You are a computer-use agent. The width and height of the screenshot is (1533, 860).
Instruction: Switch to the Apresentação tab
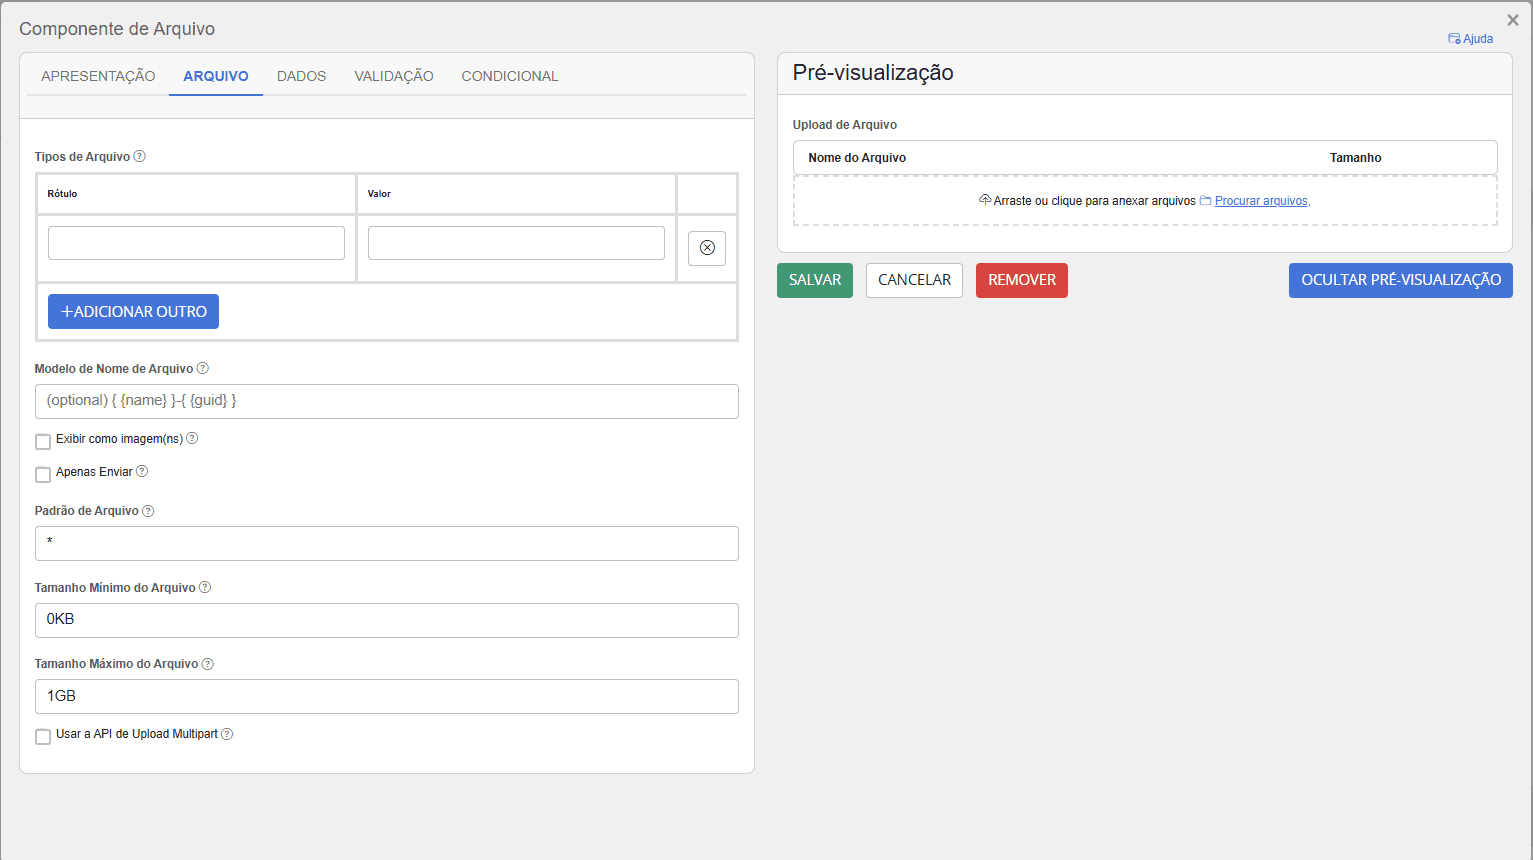98,76
